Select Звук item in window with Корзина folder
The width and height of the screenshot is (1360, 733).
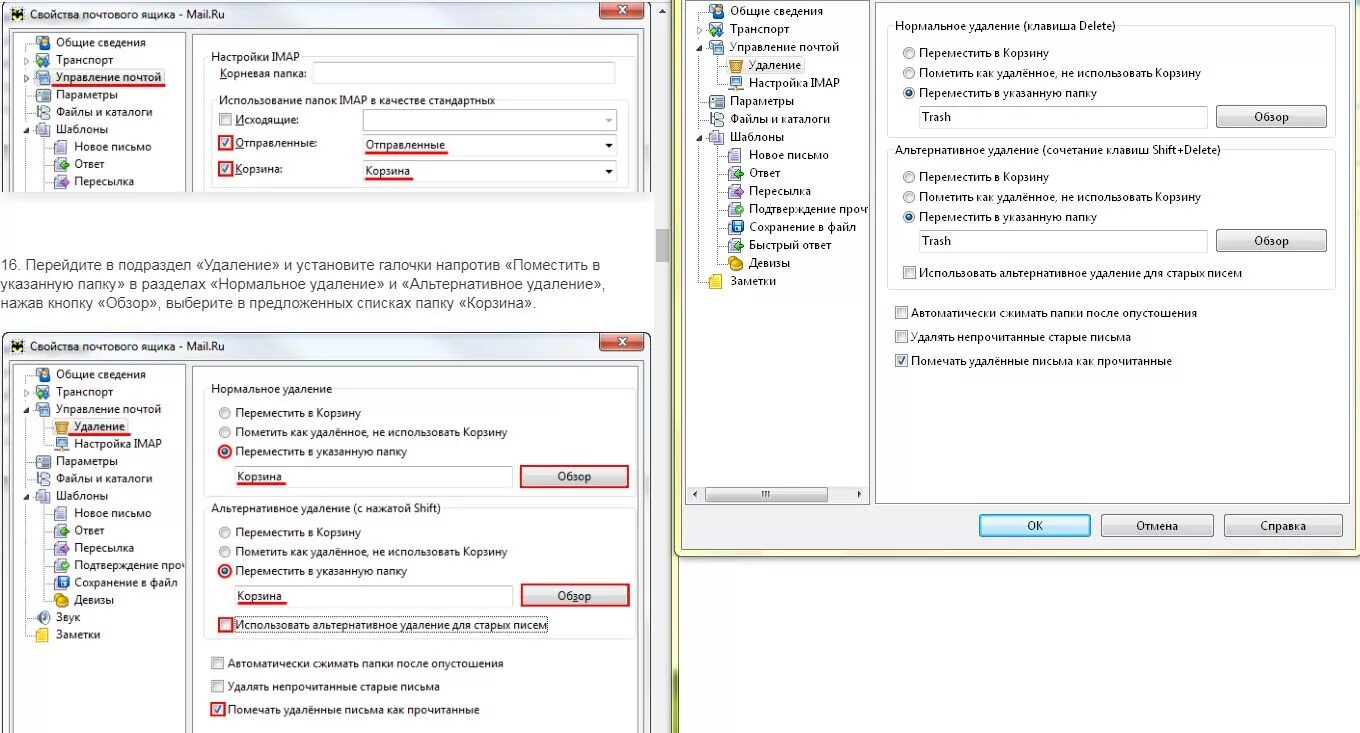(68, 617)
